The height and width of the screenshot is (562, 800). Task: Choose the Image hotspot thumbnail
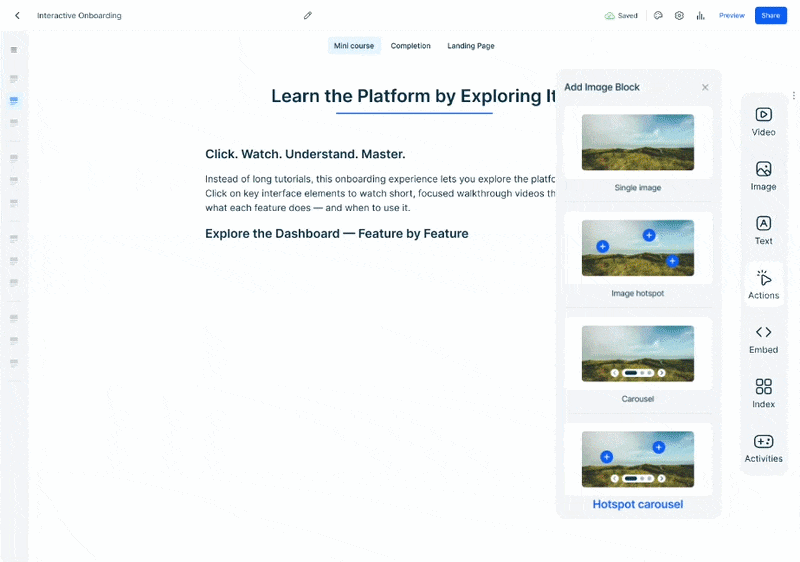(637, 248)
